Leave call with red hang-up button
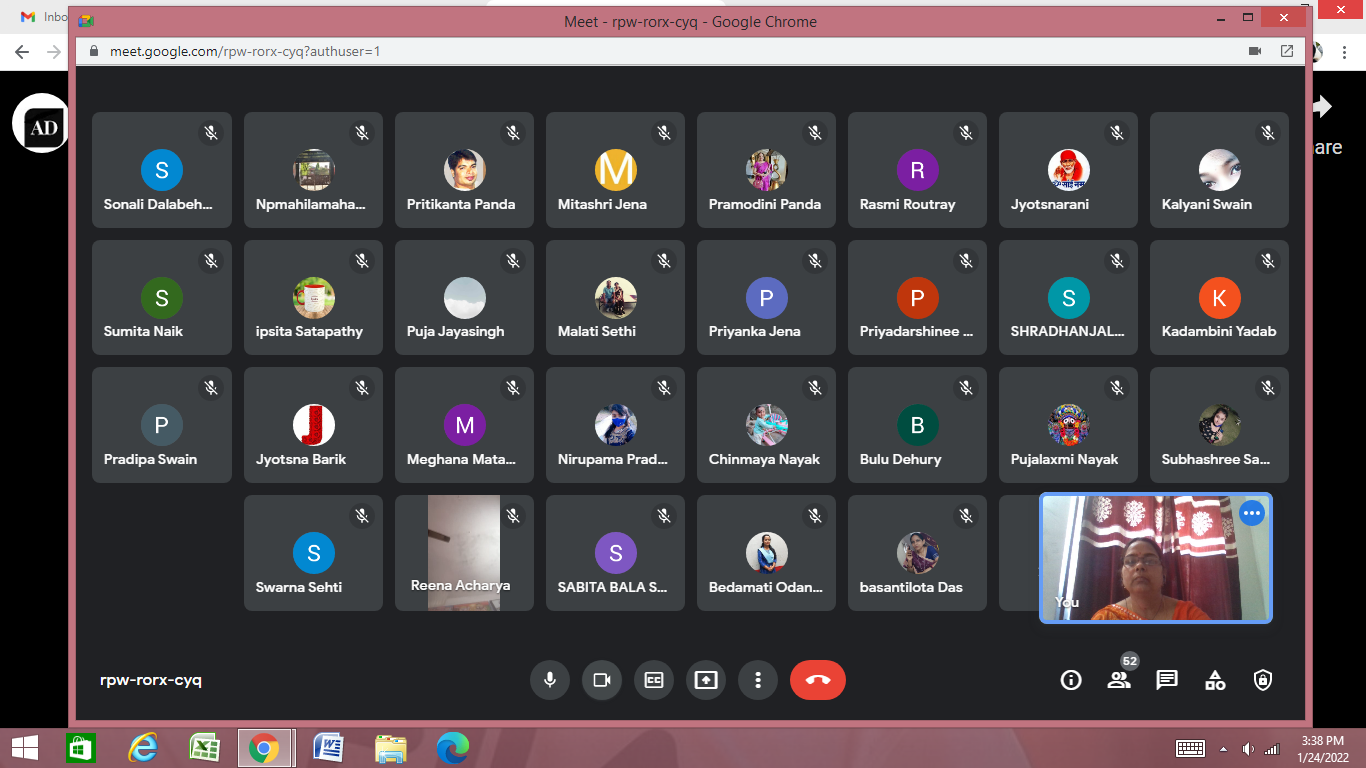 coord(818,680)
